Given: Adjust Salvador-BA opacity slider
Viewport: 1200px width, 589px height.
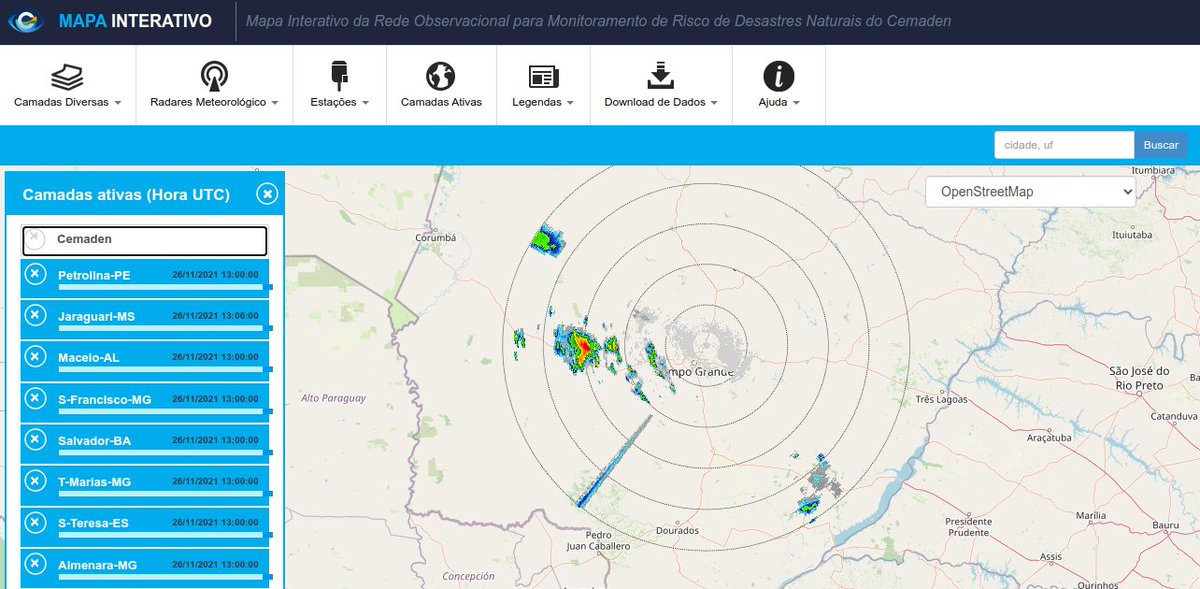Looking at the screenshot, I should click(x=165, y=453).
